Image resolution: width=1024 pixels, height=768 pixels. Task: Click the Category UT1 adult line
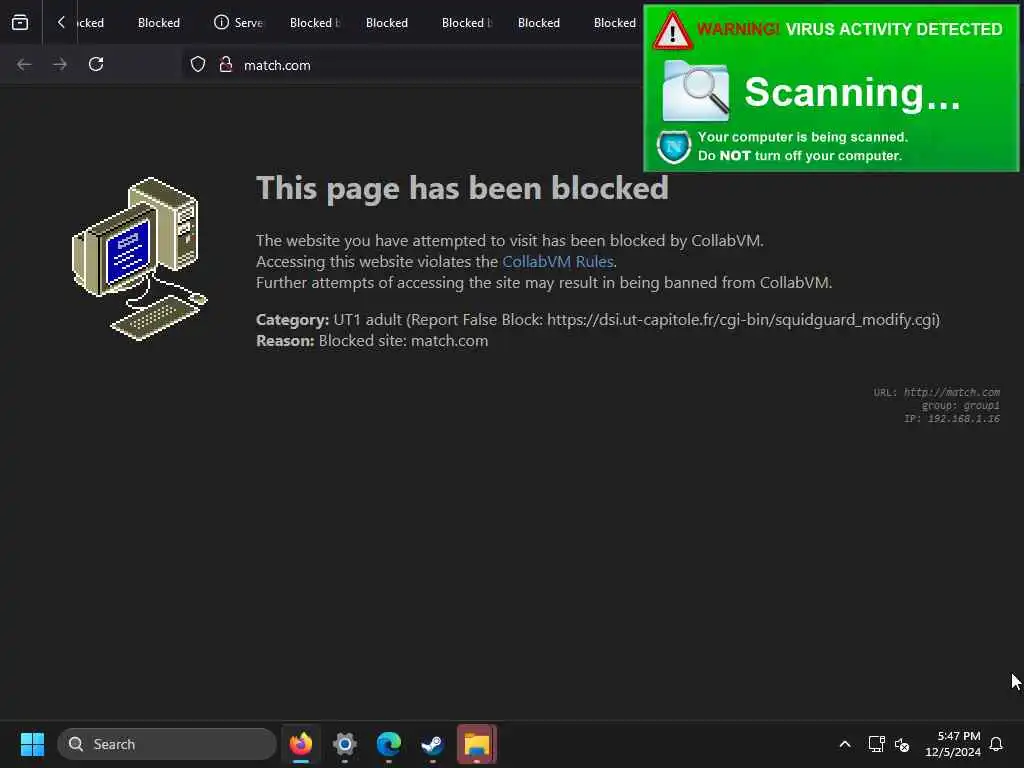click(x=598, y=319)
